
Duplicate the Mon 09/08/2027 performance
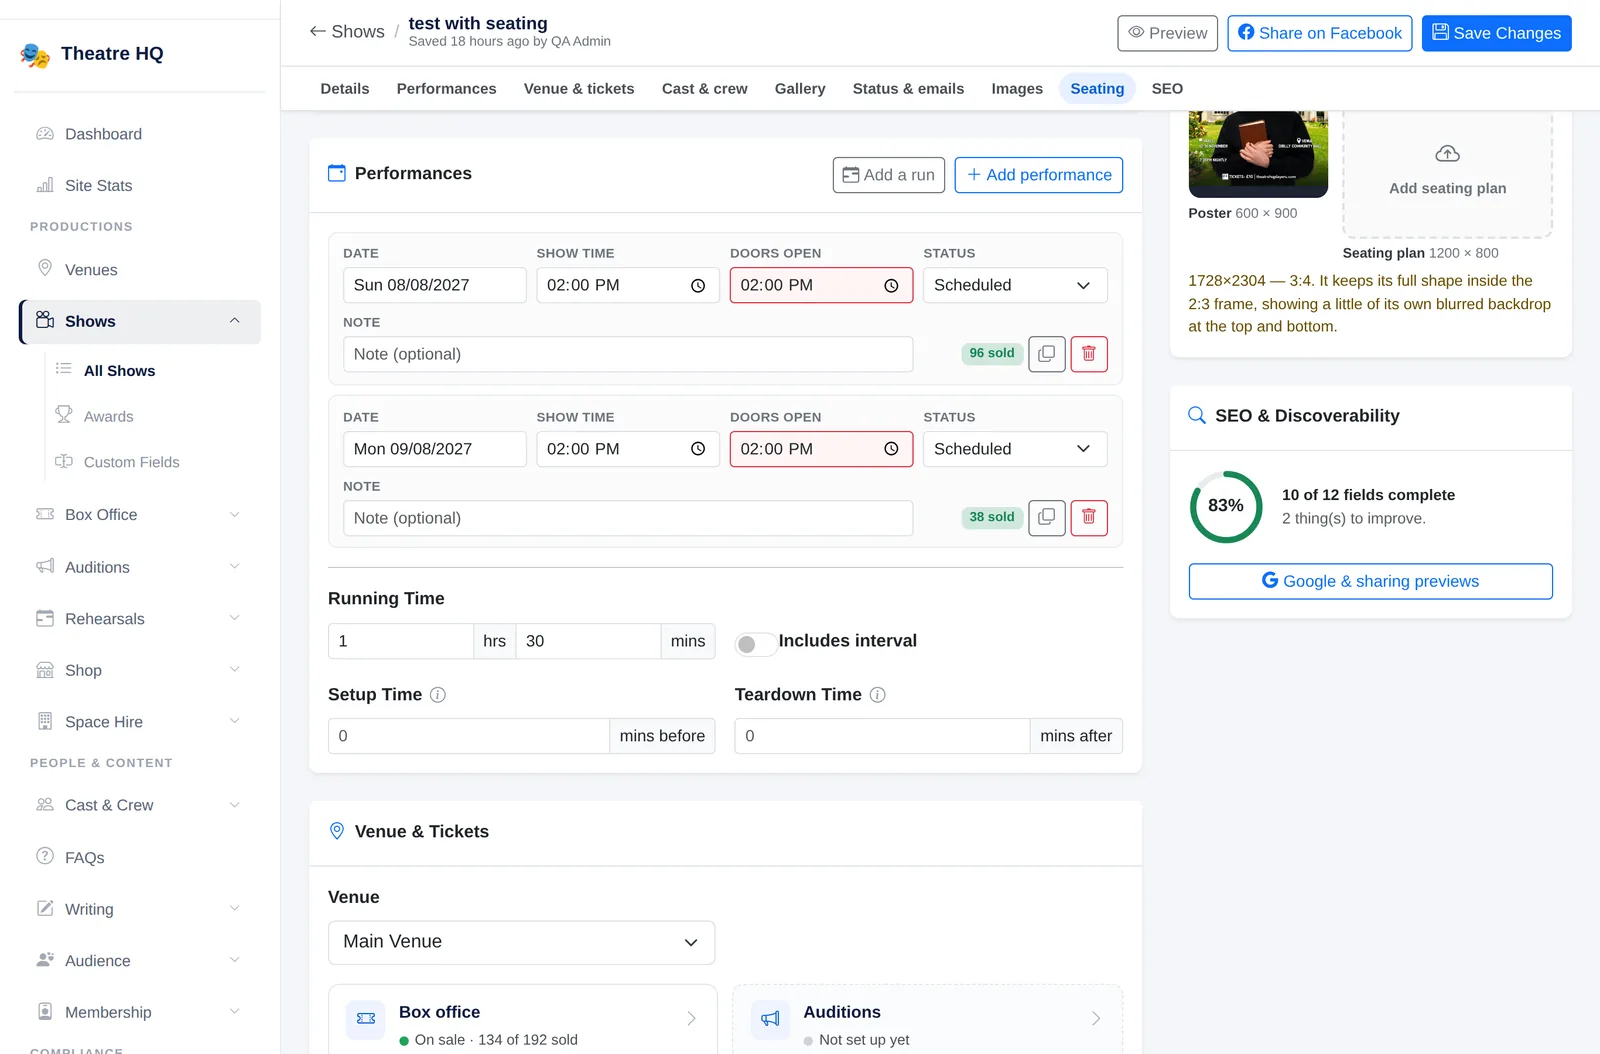1047,518
